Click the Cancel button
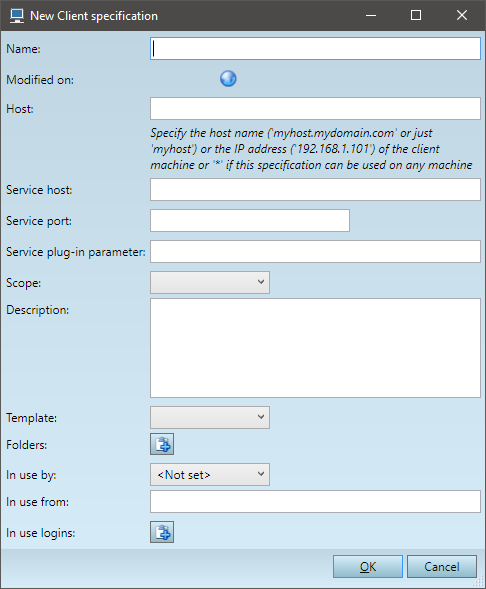This screenshot has height=589, width=486. tap(442, 566)
